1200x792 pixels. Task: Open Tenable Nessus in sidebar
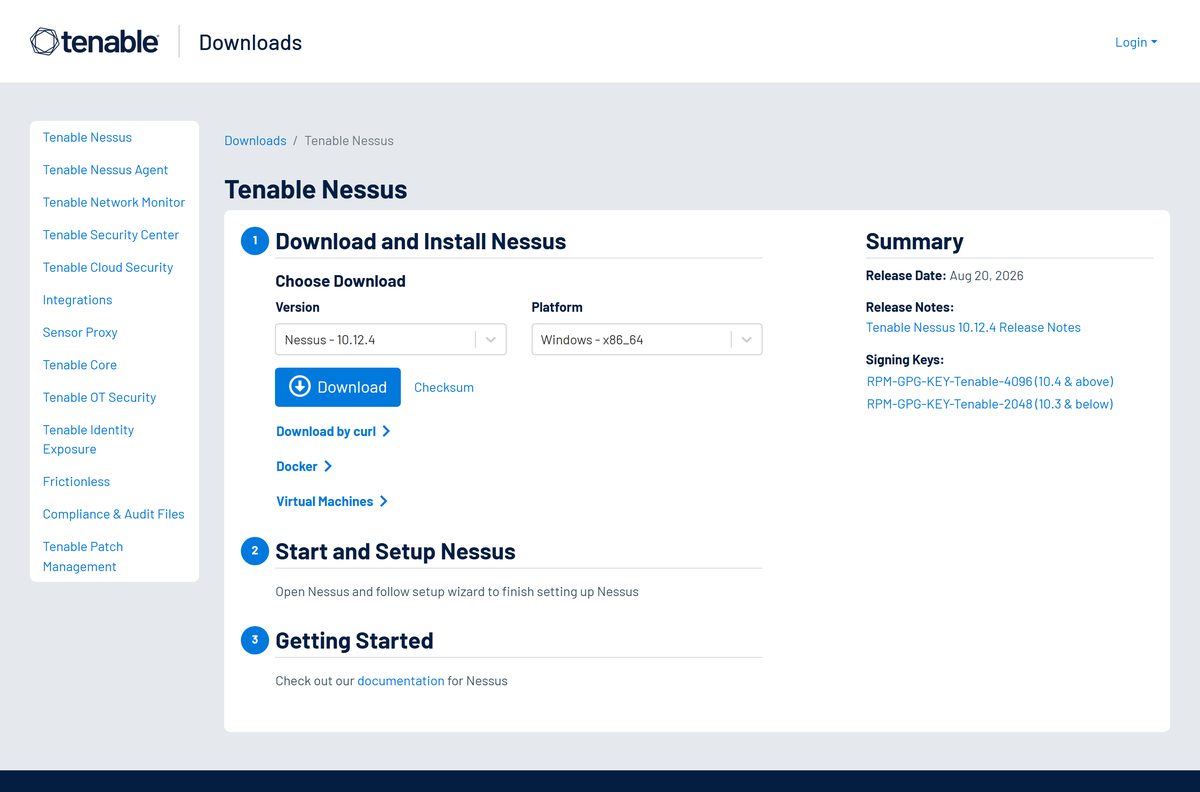[87, 137]
